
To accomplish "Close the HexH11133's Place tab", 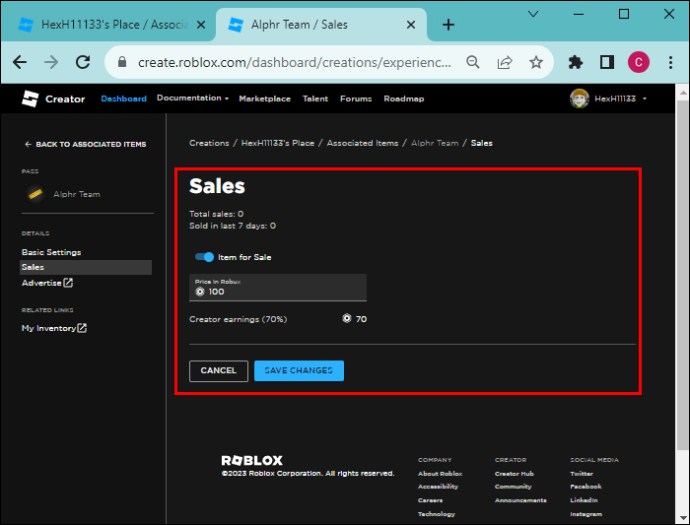I will (201, 25).
